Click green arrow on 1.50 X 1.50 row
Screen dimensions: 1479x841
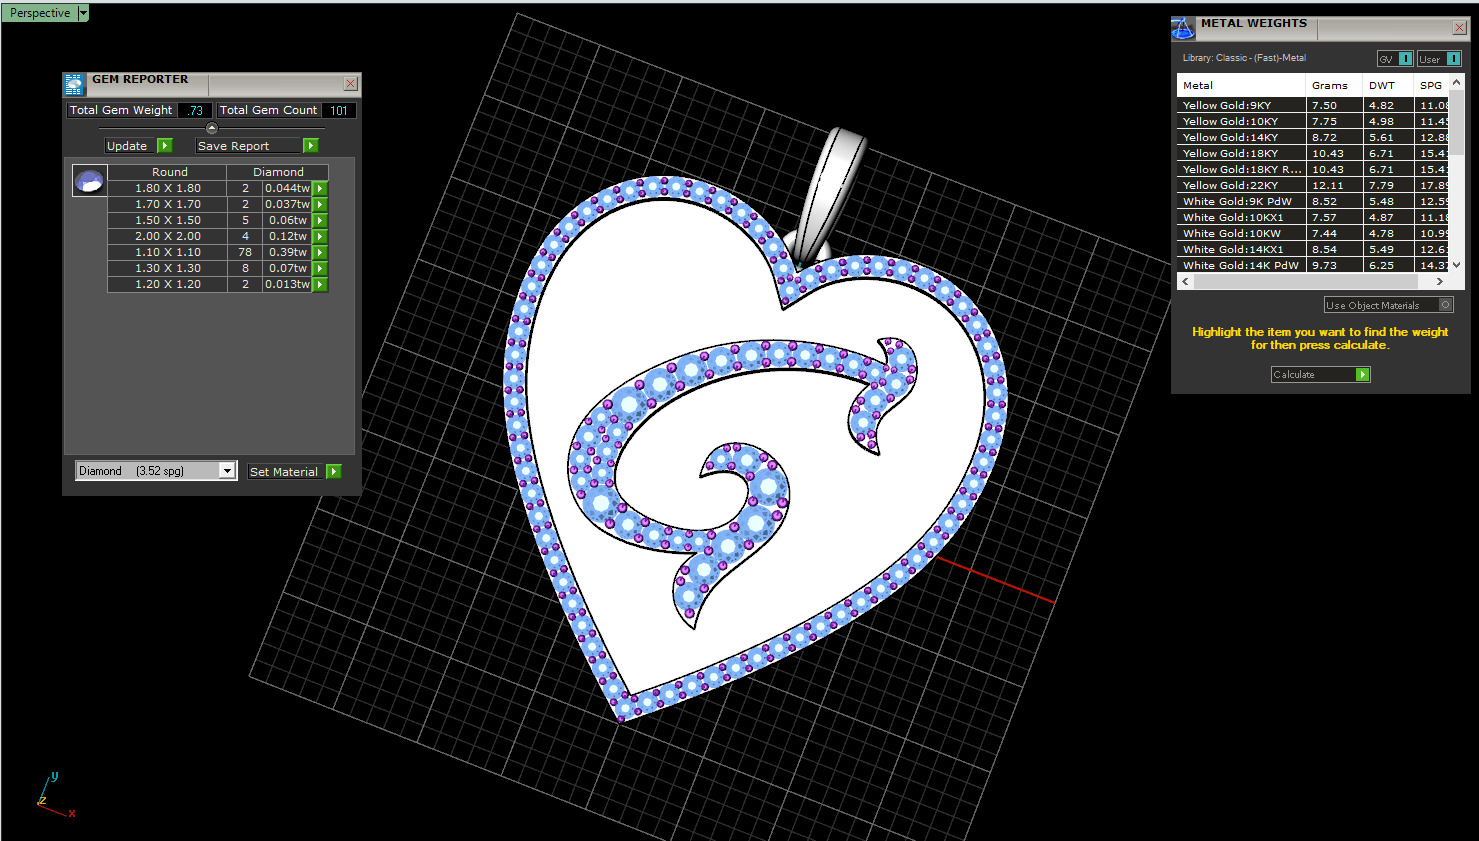320,220
